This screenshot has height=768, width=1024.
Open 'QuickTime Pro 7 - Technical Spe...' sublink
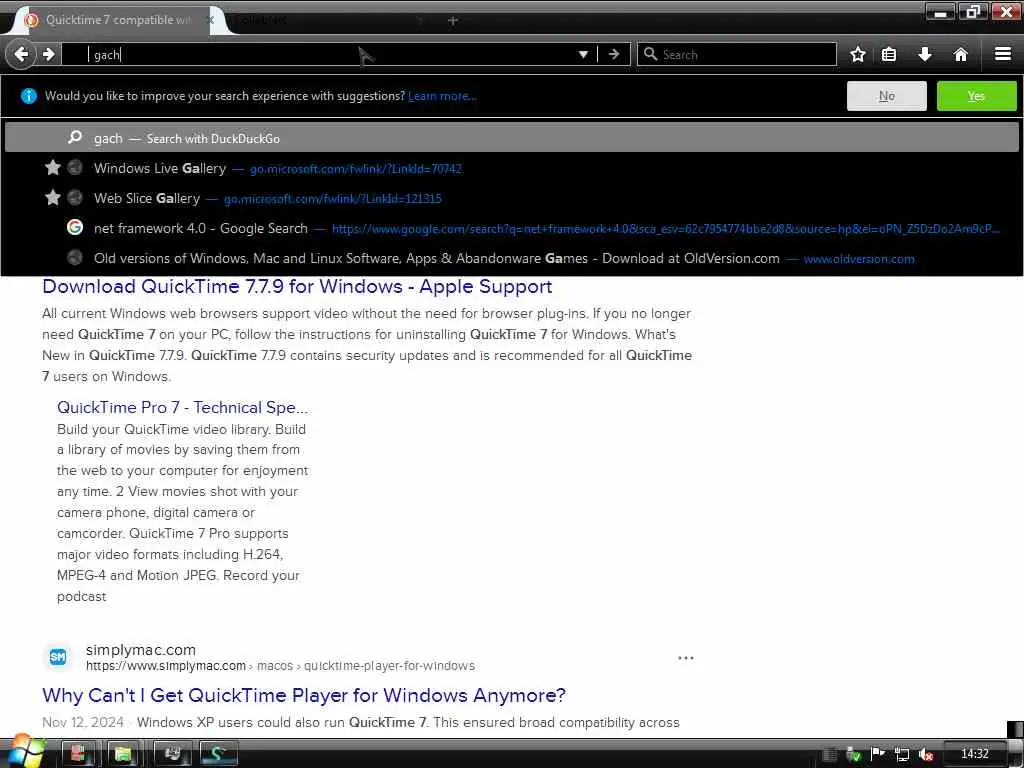point(182,408)
